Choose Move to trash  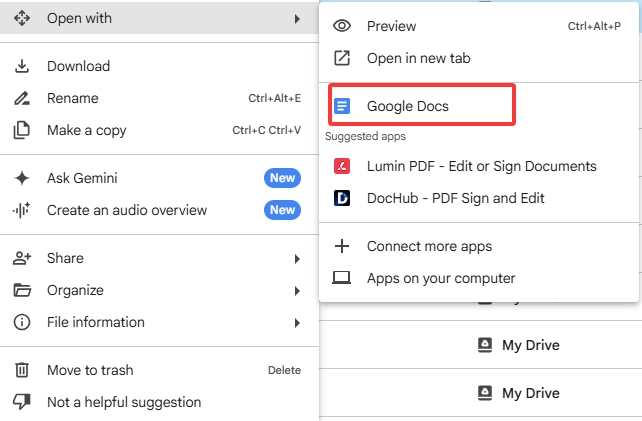point(159,370)
